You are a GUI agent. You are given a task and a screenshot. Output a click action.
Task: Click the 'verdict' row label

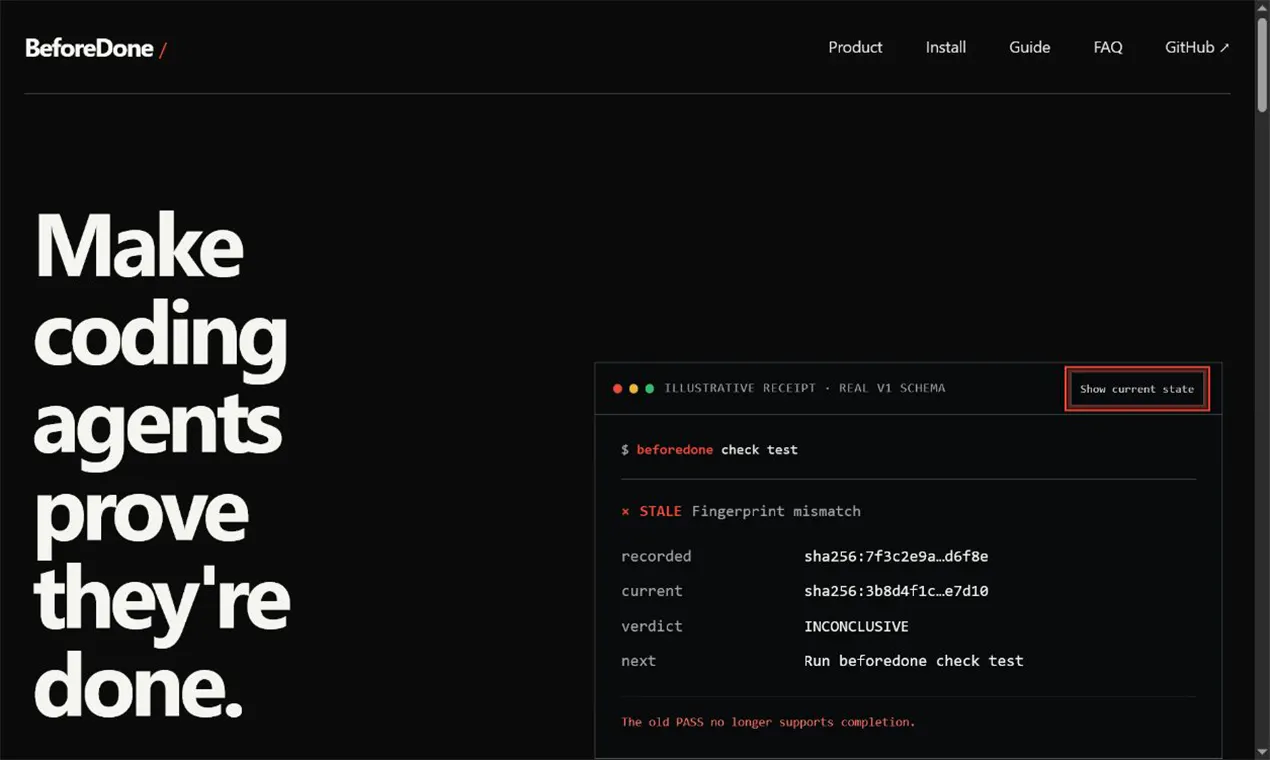(652, 626)
